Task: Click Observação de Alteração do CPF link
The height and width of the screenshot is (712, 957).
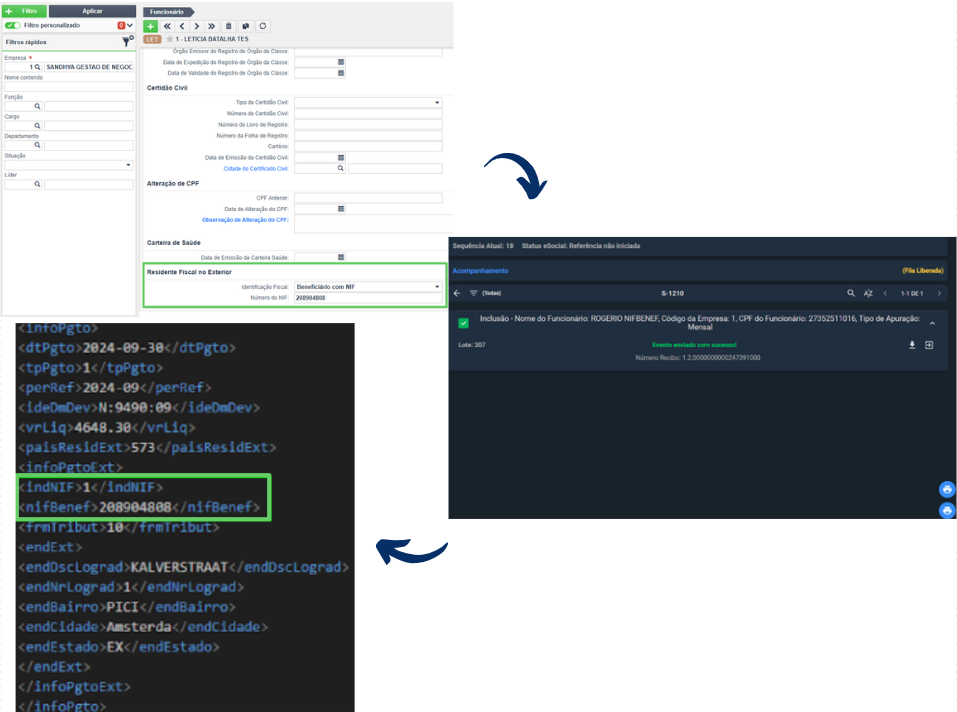Action: tap(245, 220)
